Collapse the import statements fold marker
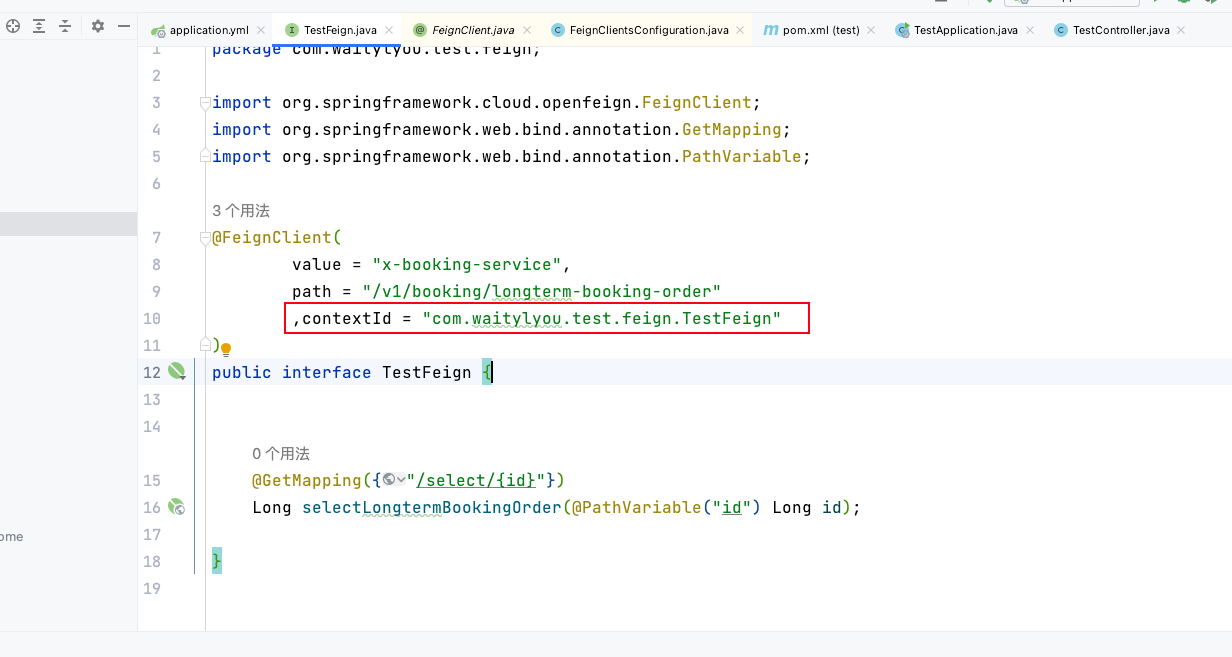The height and width of the screenshot is (657, 1232). coord(204,101)
